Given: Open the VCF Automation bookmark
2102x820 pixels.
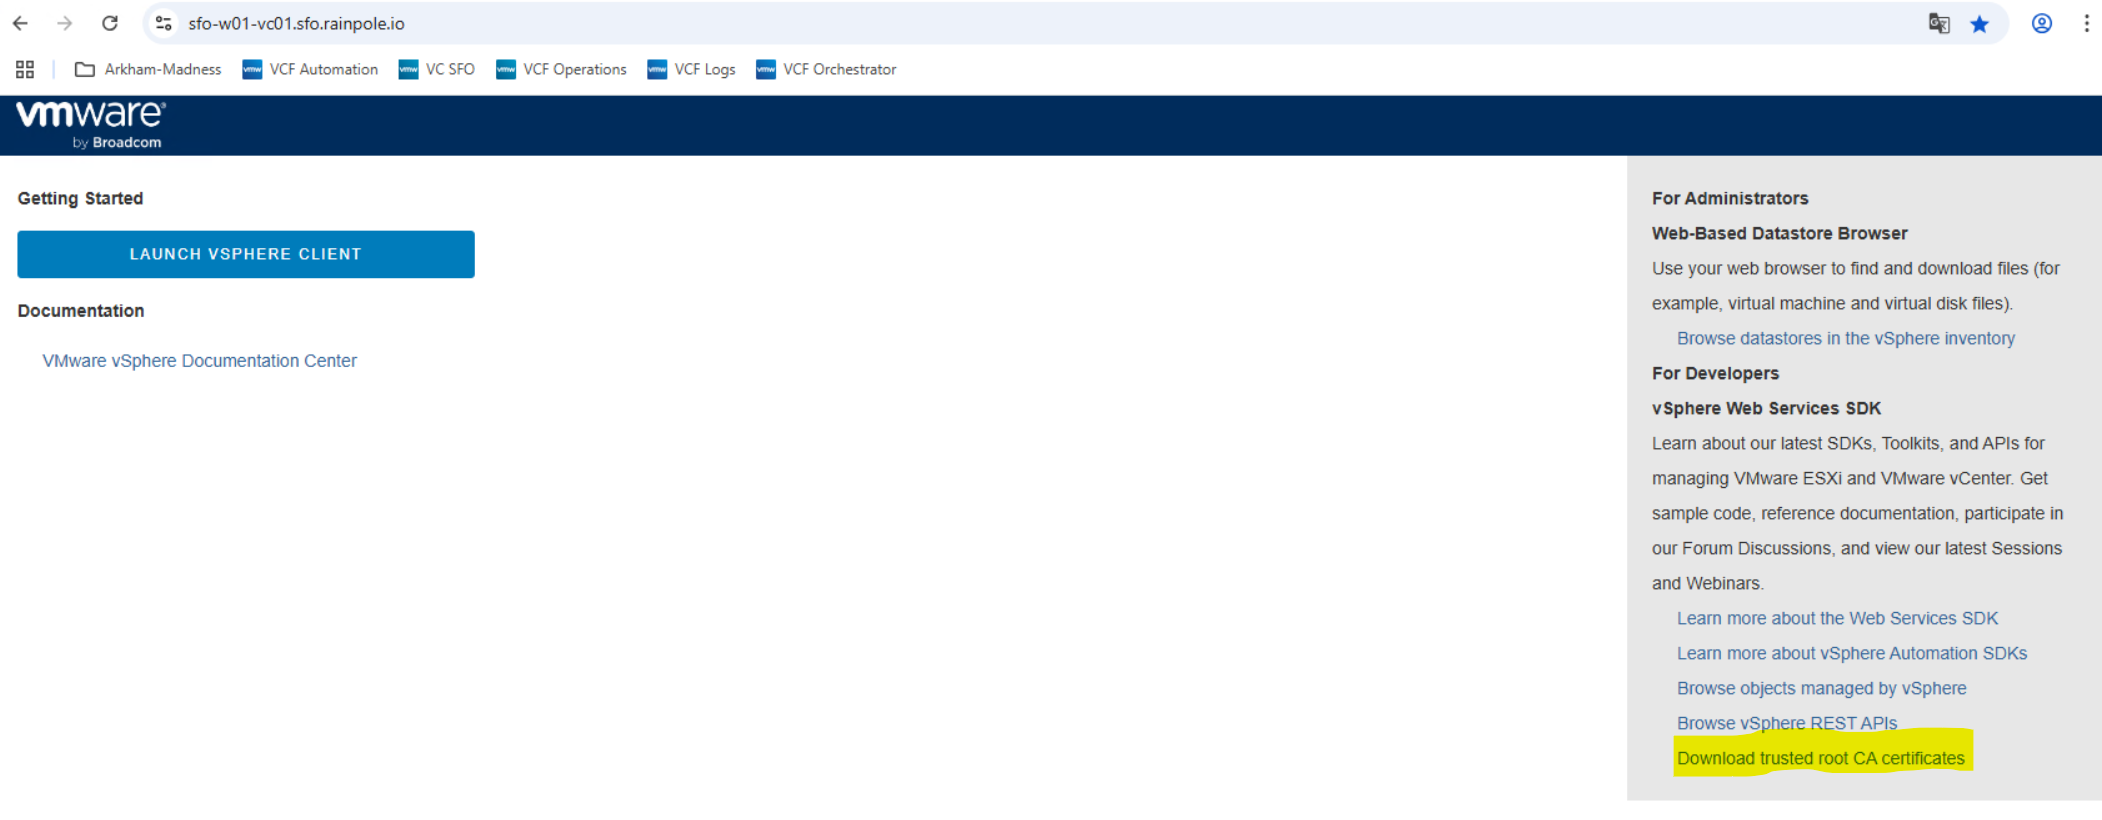Looking at the screenshot, I should [310, 69].
